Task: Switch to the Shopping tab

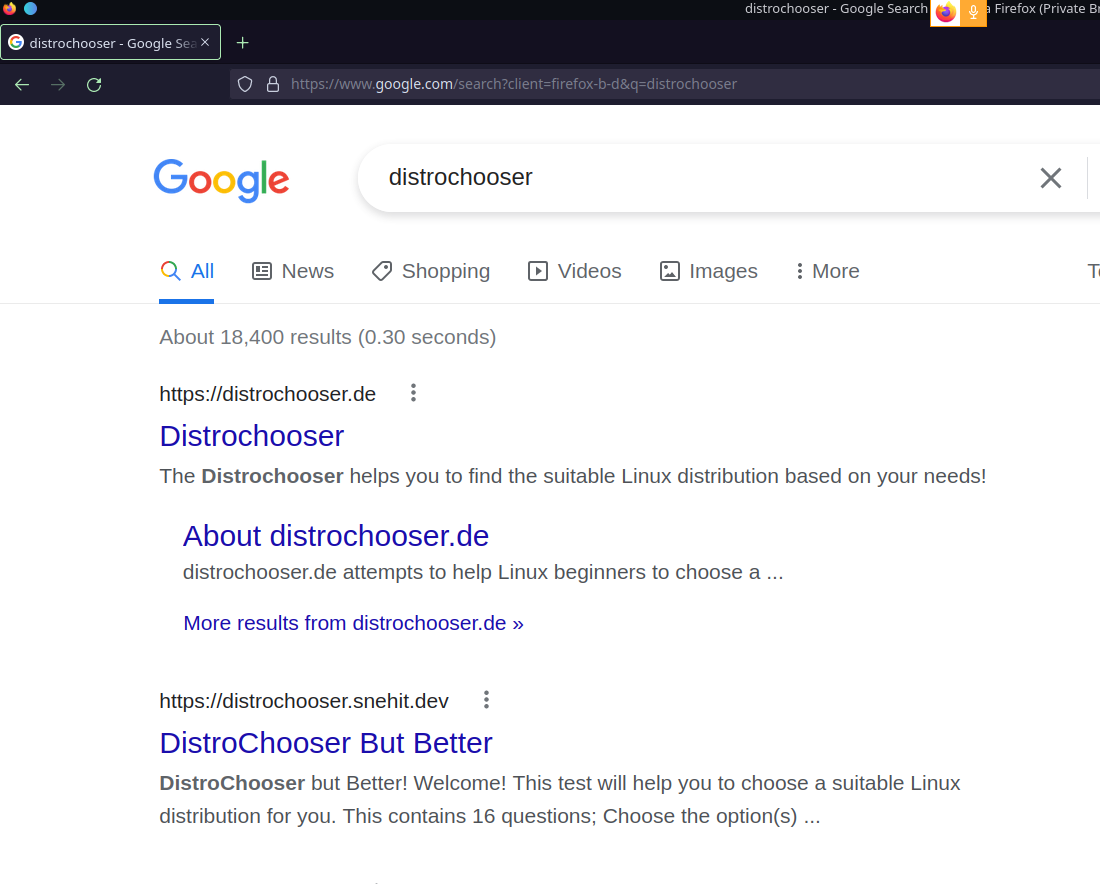Action: pyautogui.click(x=431, y=271)
